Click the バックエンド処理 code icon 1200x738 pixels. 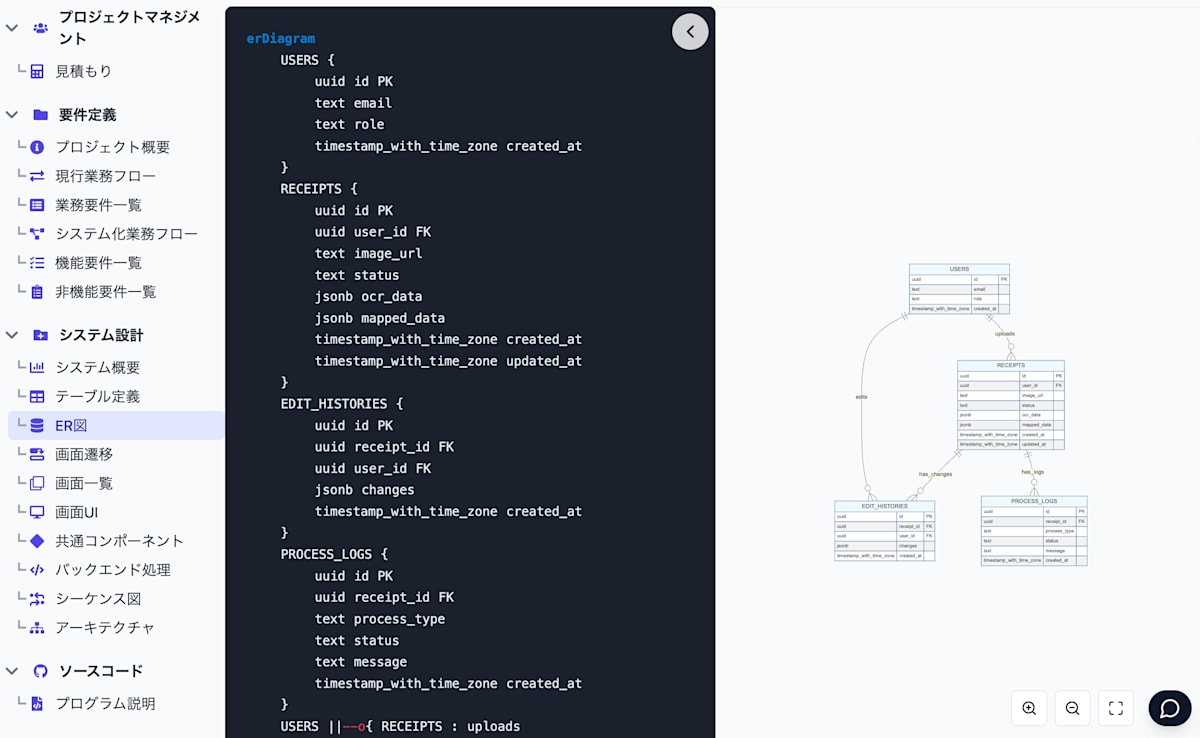[37, 570]
